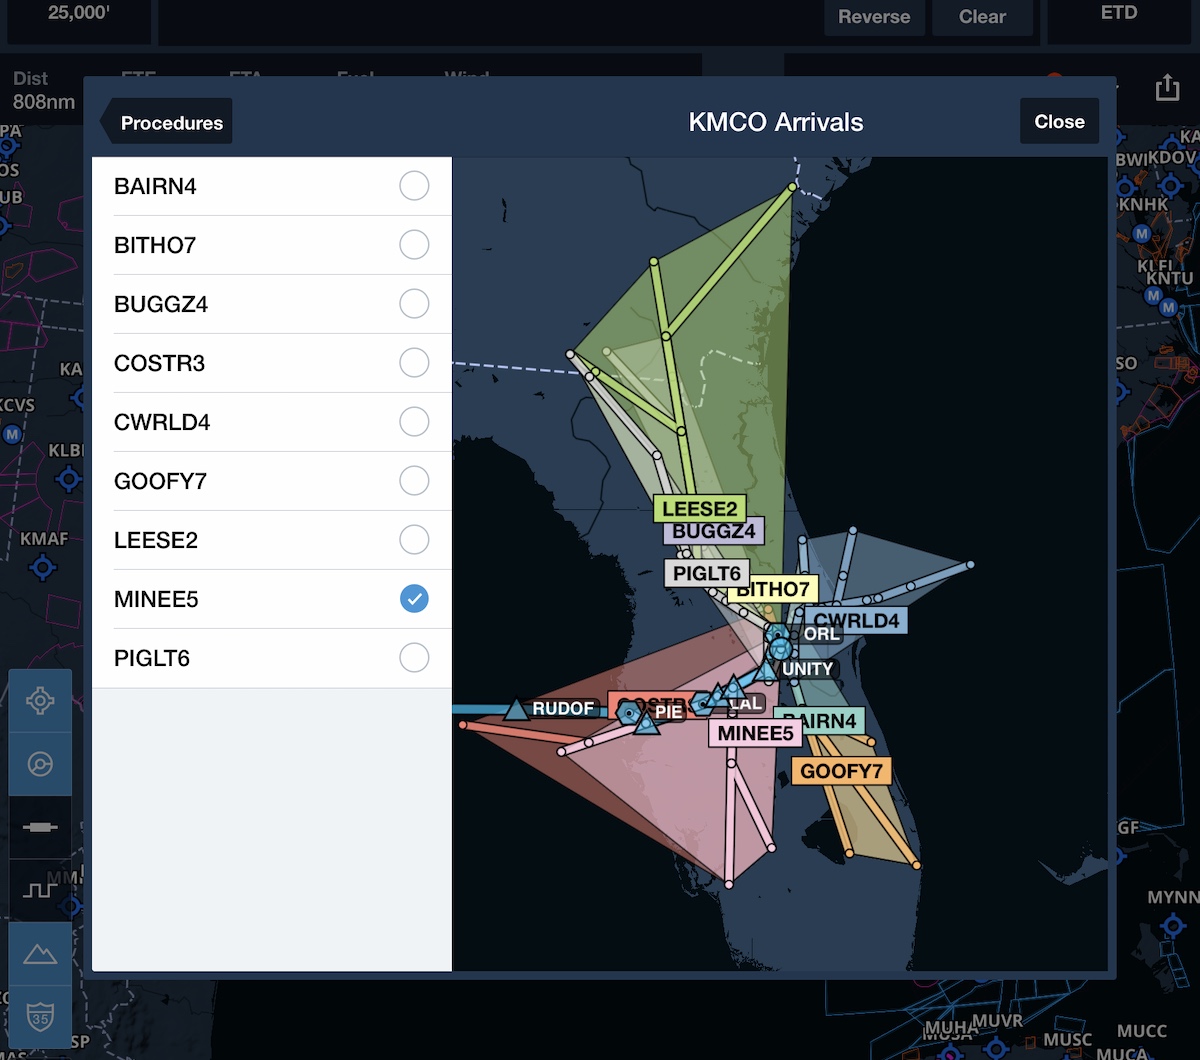
Task: Open the profile view icon
Action: pos(40,889)
